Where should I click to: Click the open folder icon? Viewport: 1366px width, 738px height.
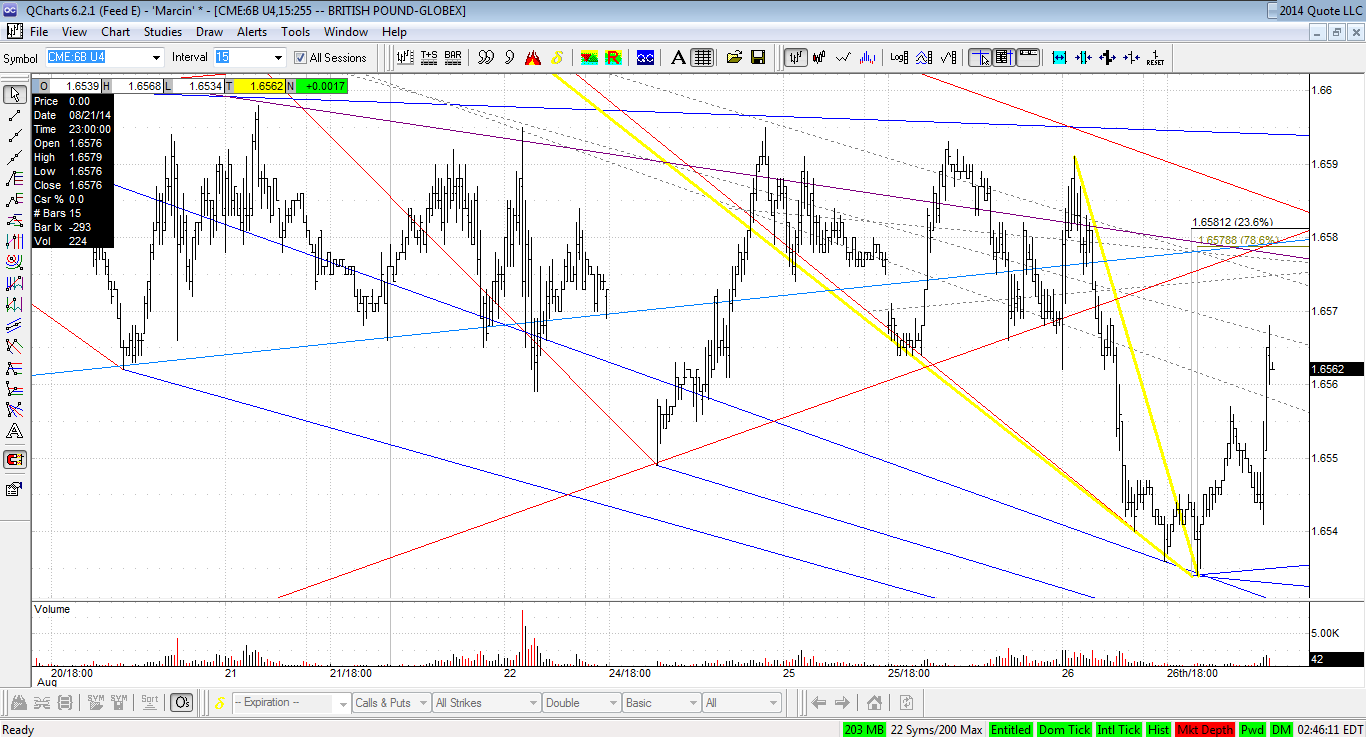(734, 57)
